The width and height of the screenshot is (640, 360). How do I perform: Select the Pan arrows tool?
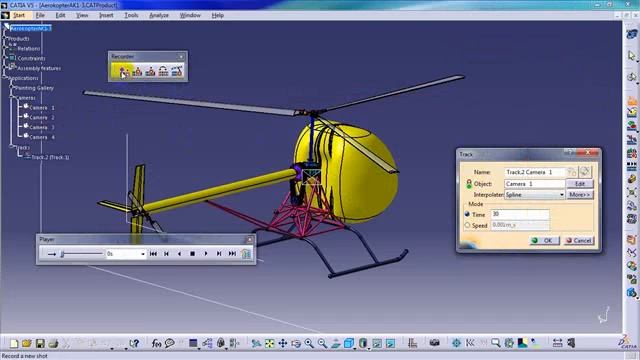pos(282,344)
